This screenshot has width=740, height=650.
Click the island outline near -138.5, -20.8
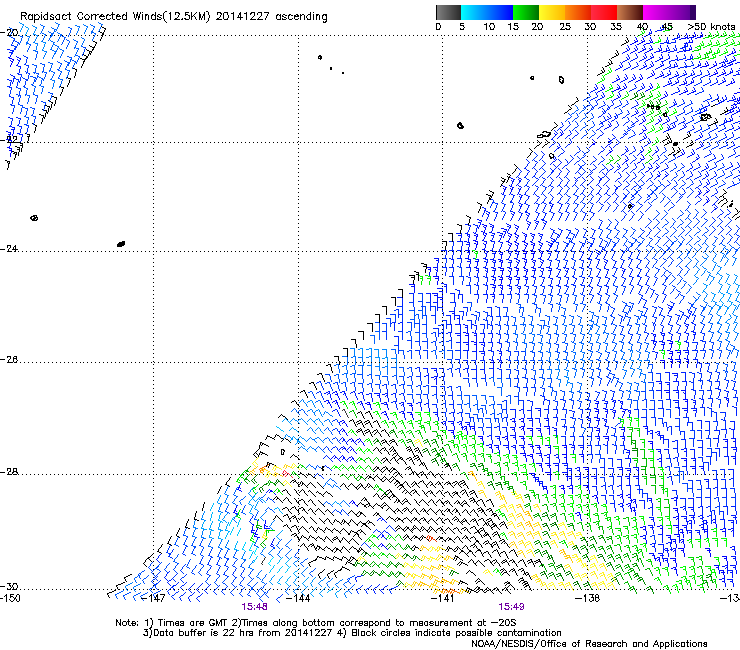pyautogui.click(x=561, y=80)
